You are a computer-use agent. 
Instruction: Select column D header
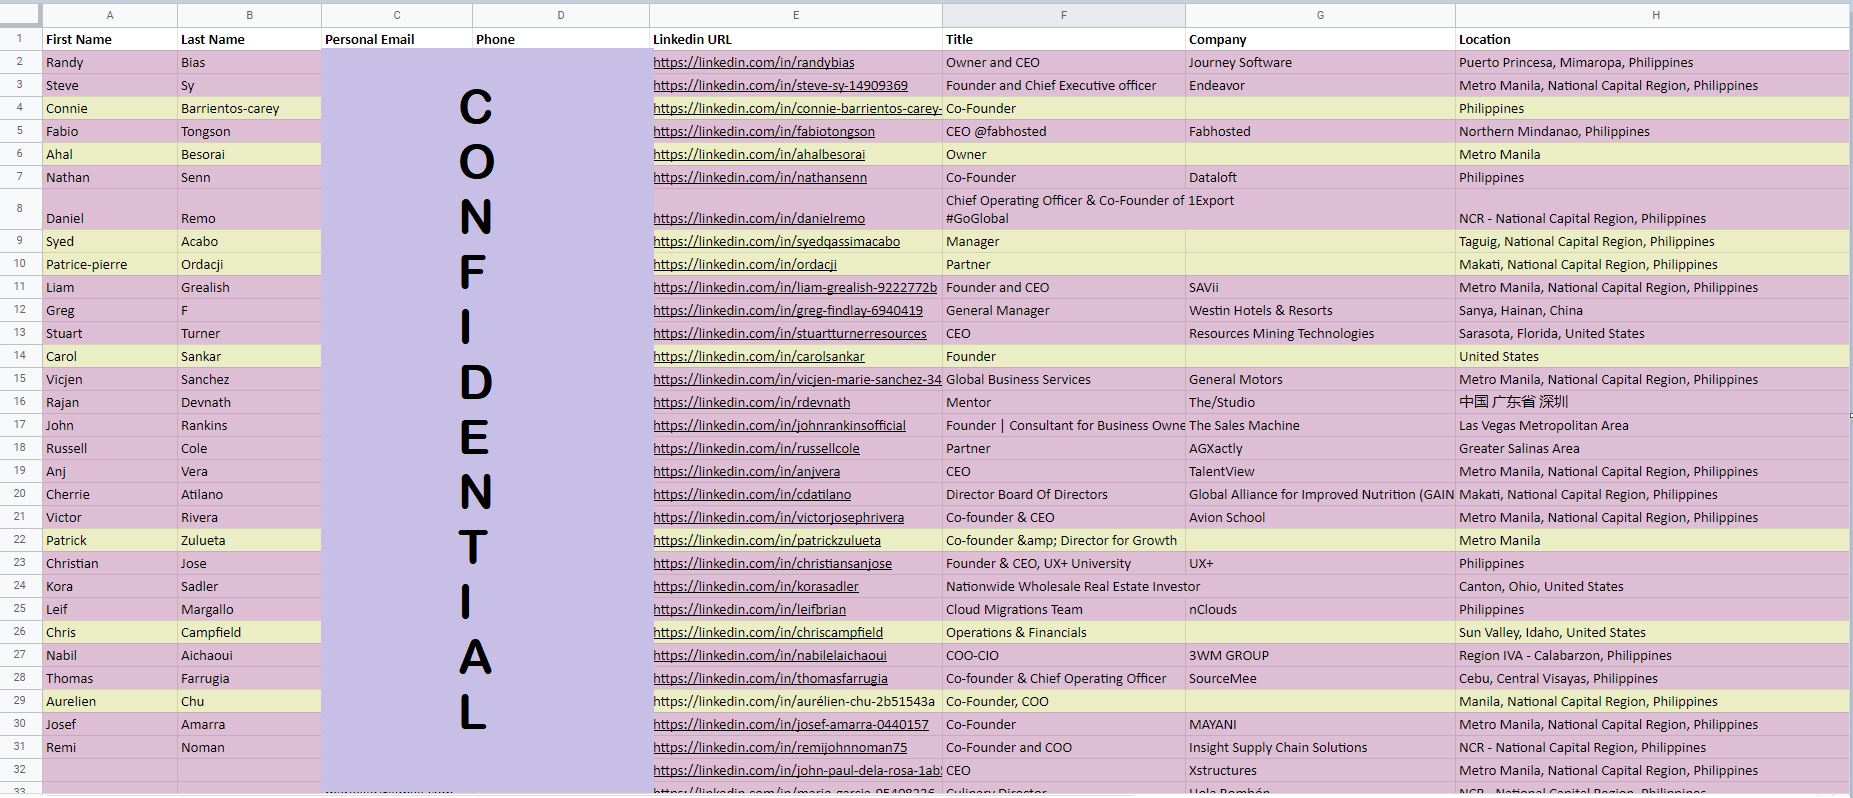click(561, 15)
